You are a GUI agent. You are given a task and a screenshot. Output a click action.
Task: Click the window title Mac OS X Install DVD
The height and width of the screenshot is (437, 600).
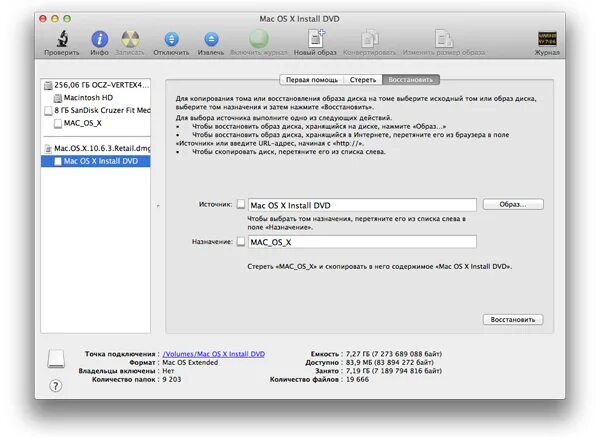[299, 19]
